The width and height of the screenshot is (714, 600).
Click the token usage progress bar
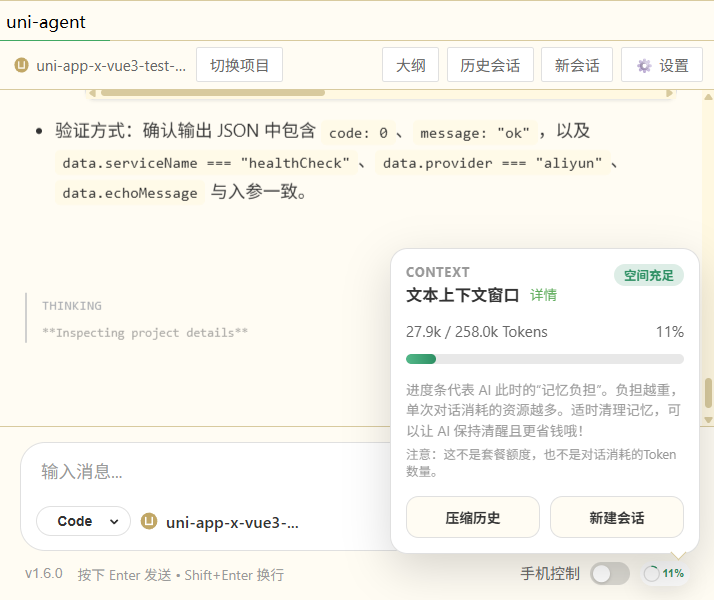coord(544,359)
